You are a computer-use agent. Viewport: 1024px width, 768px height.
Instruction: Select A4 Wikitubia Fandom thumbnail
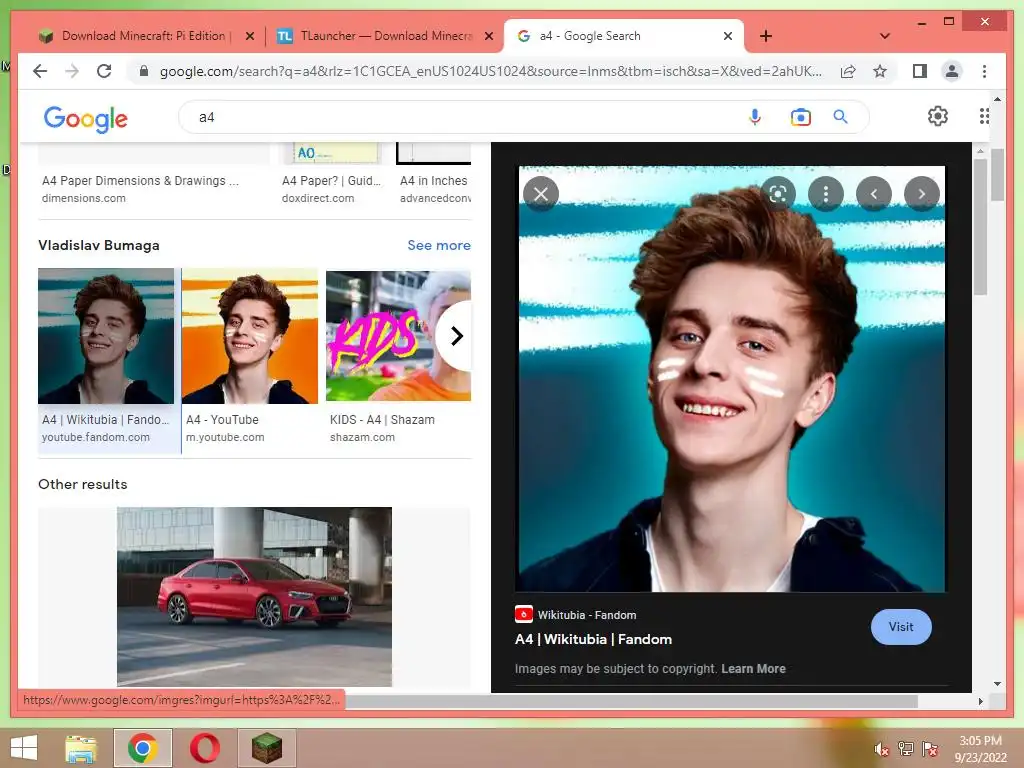pyautogui.click(x=106, y=336)
